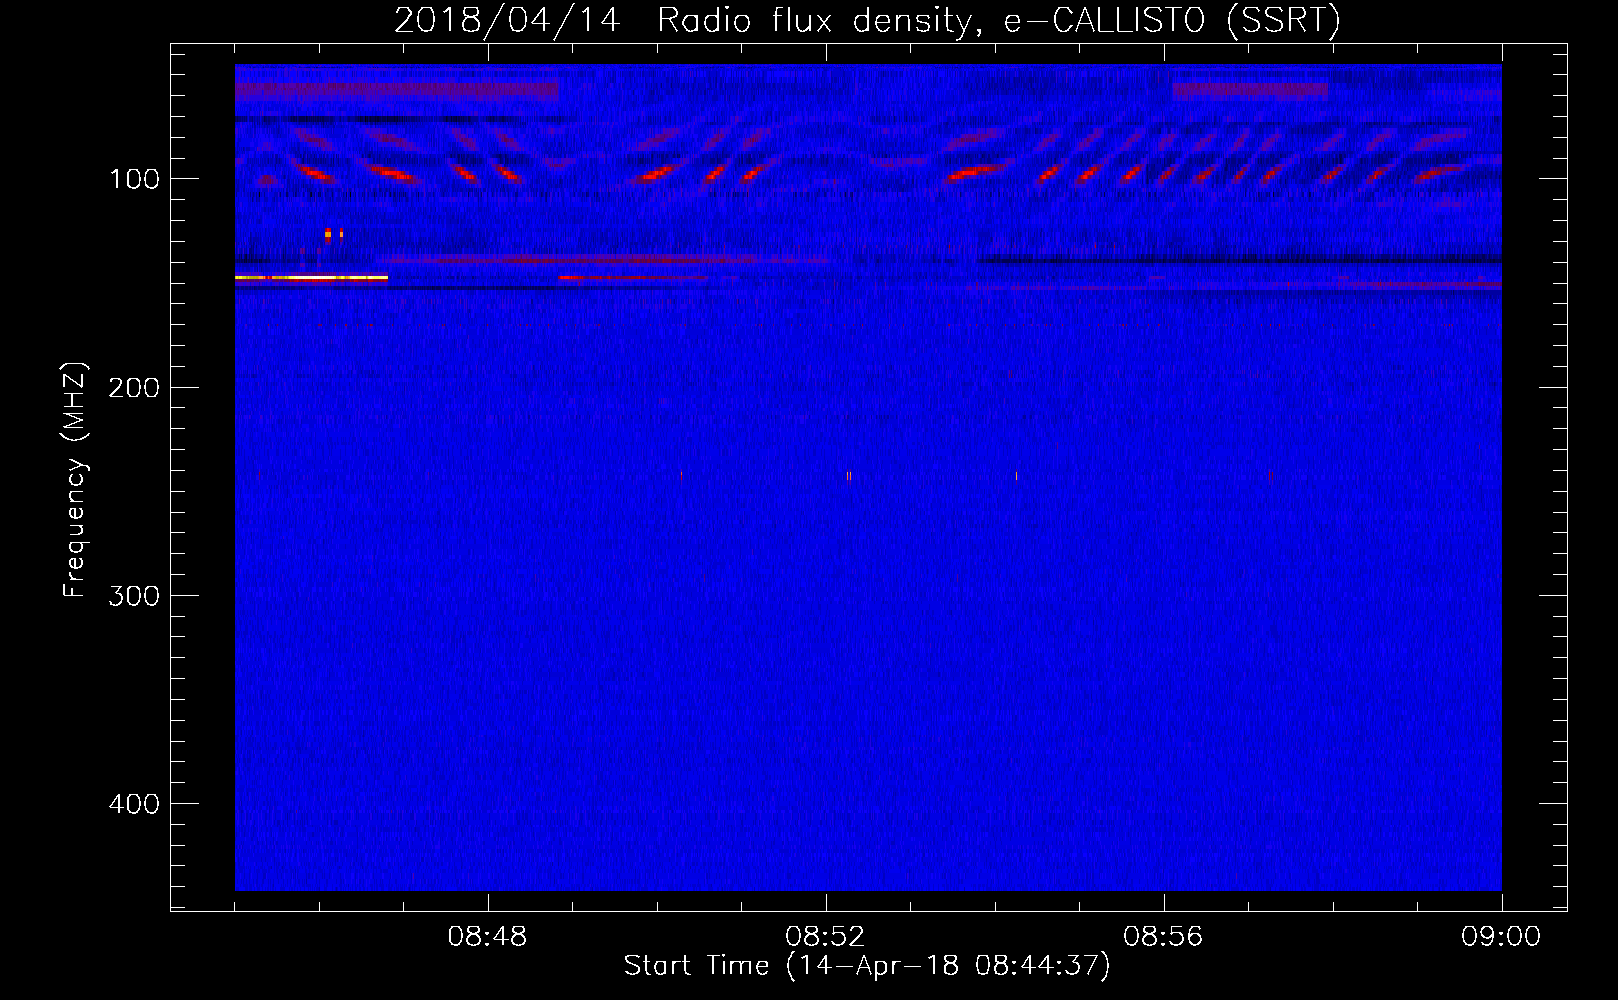
Task: Click the small orange burst pair near 125 MHz
Action: click(x=334, y=234)
